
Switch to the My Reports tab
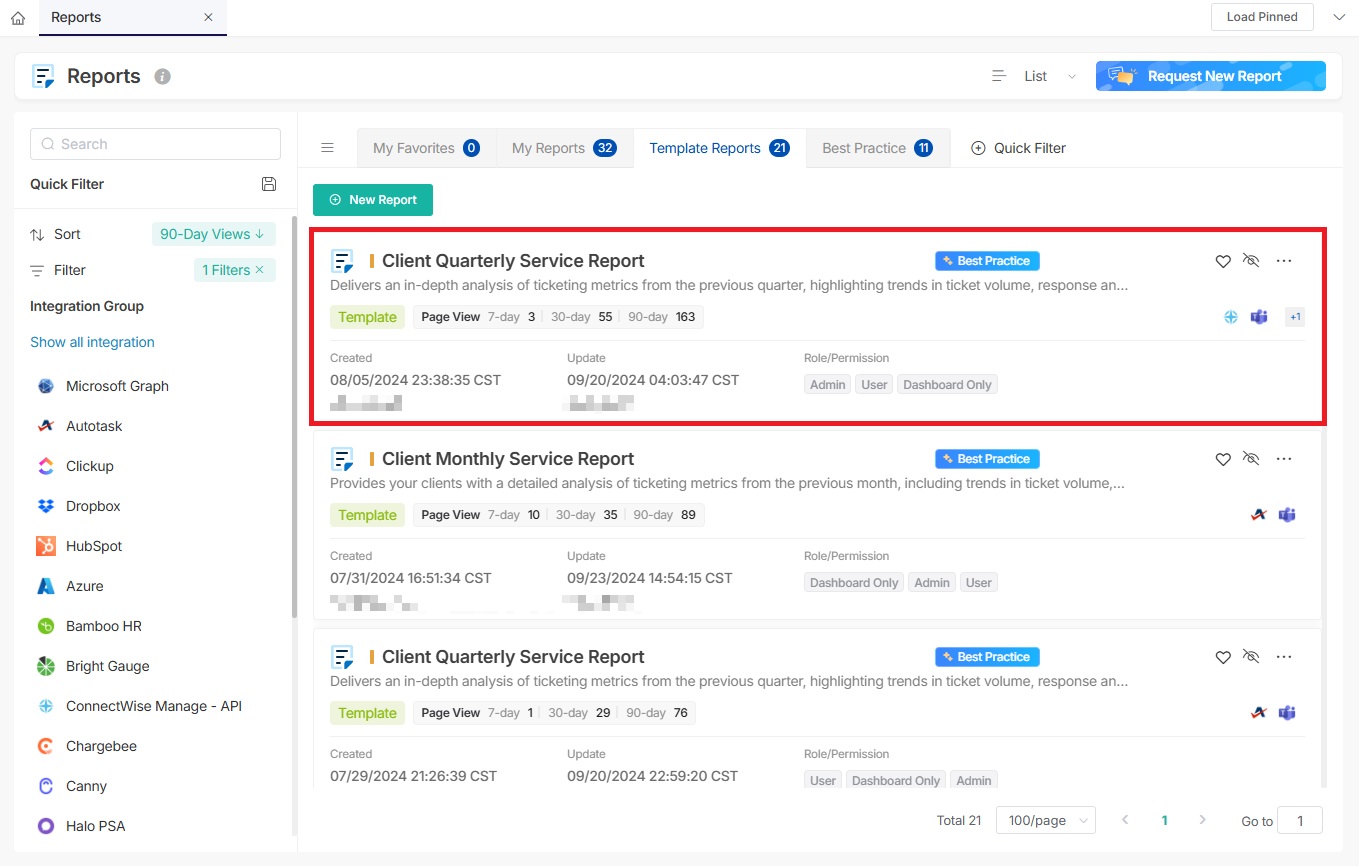(x=563, y=148)
